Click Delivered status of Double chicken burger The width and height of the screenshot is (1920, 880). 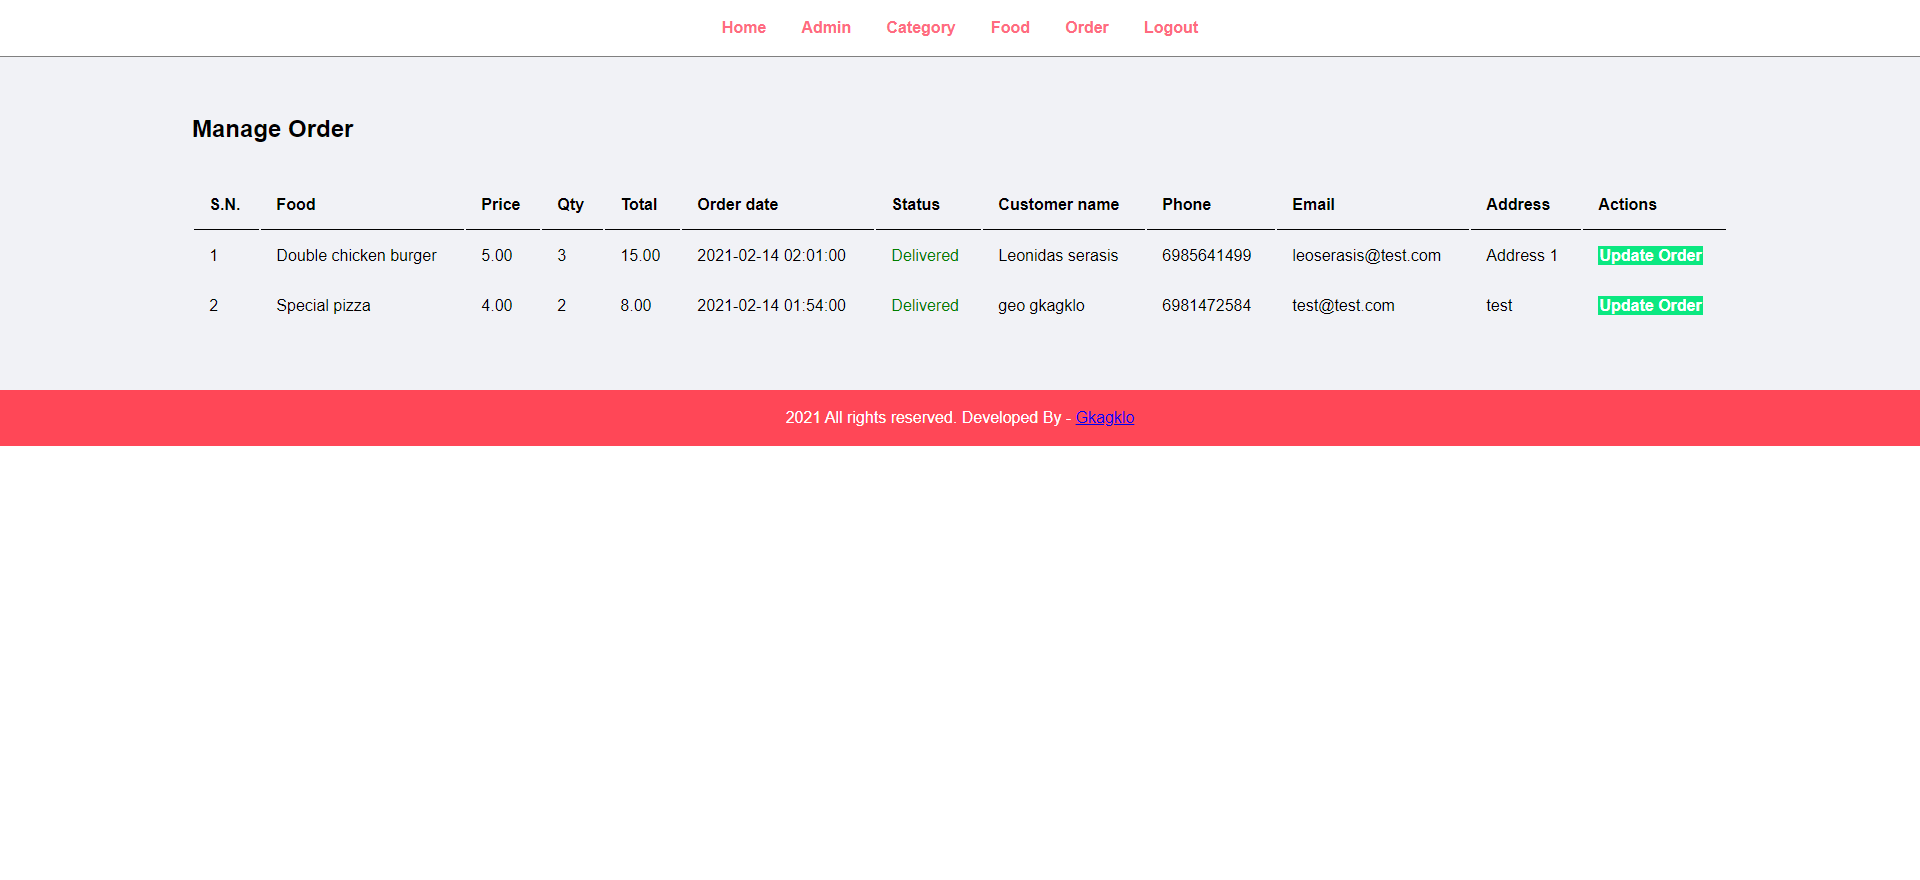coord(925,256)
